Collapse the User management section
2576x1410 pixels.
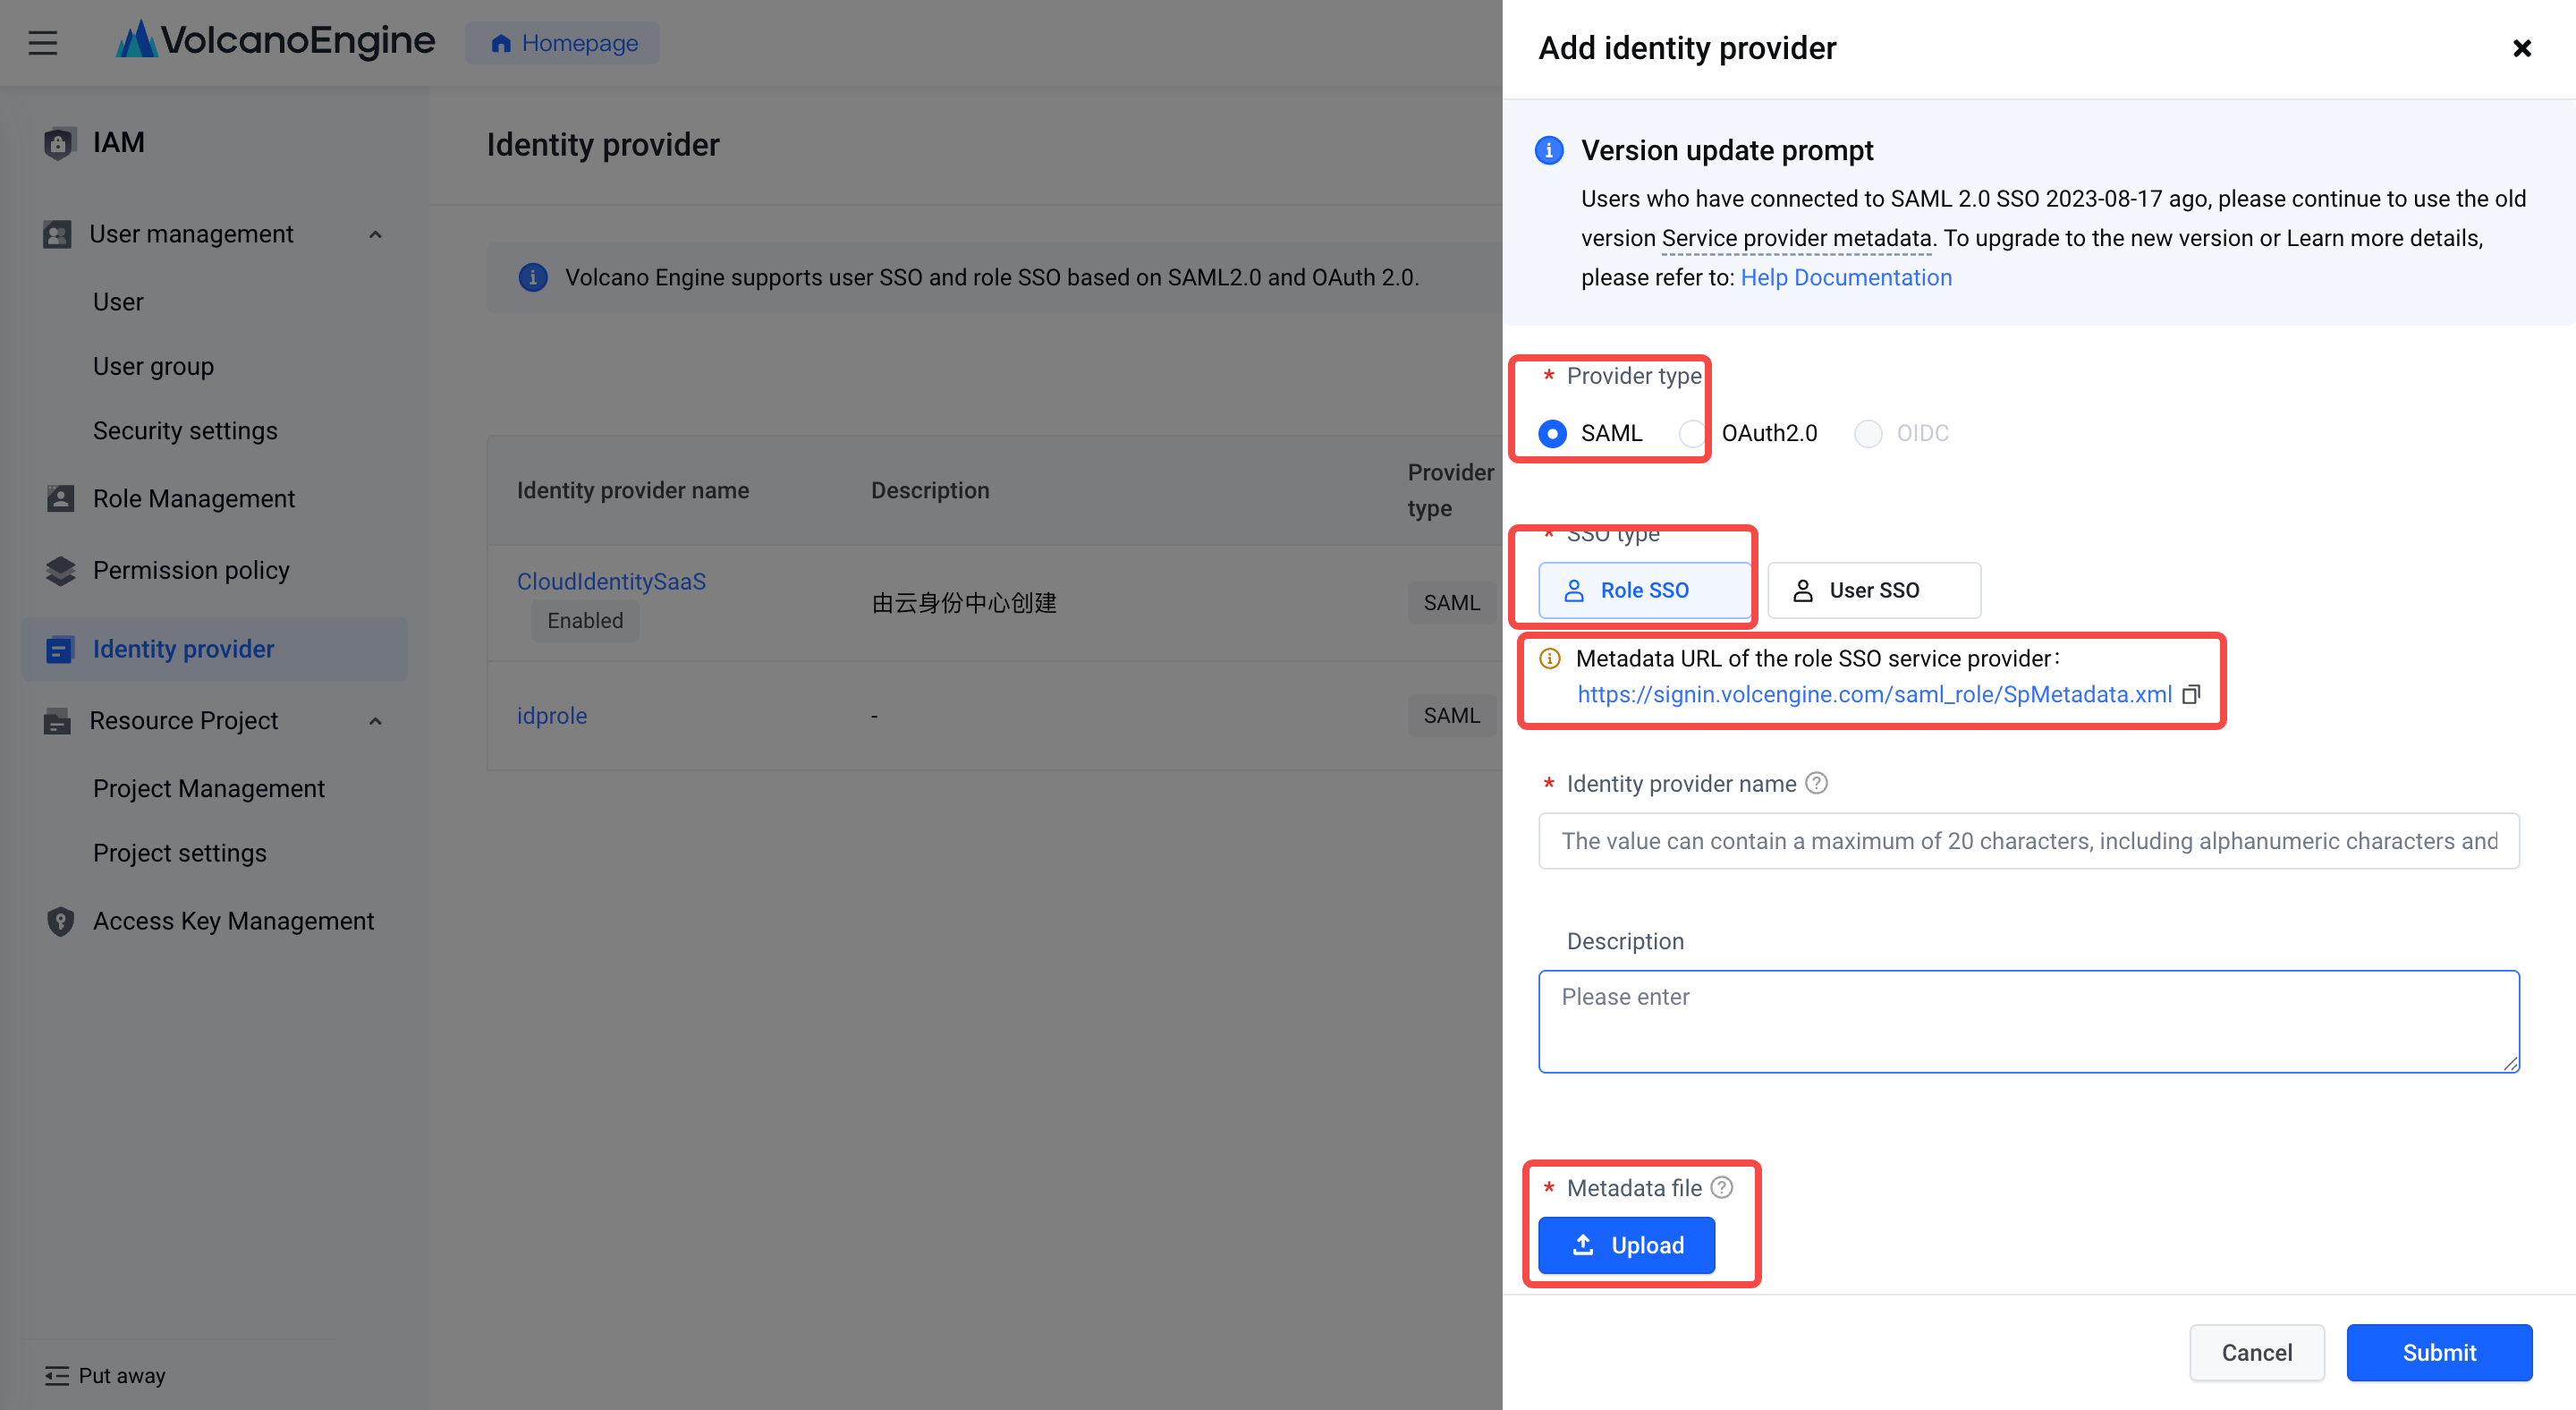click(375, 235)
